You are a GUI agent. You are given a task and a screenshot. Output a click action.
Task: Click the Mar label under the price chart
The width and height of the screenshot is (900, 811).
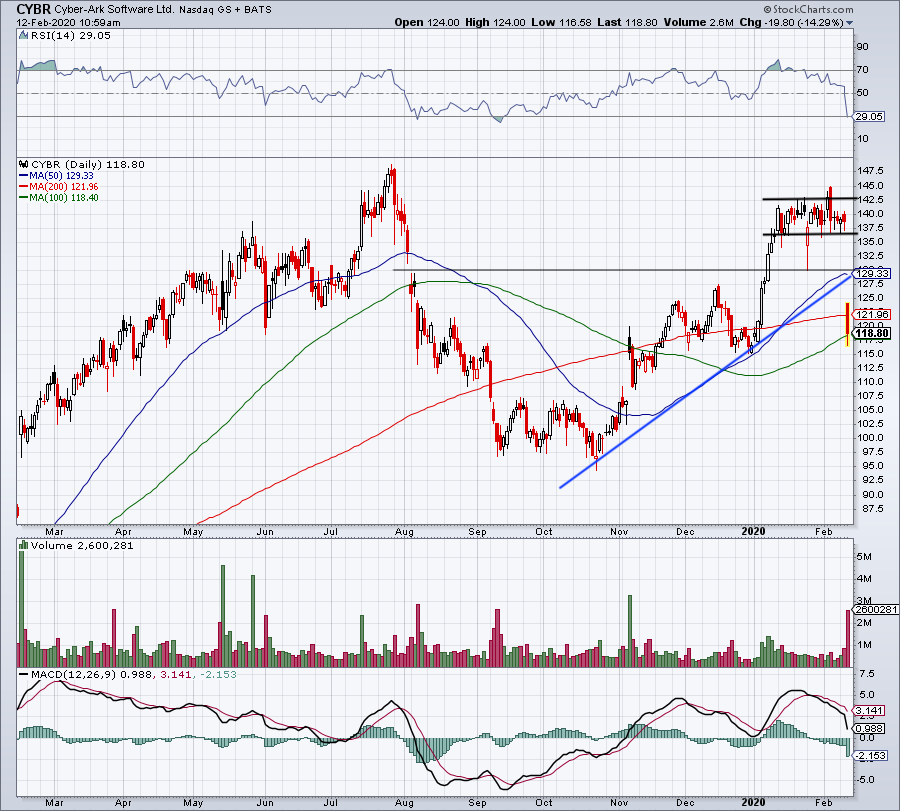pos(54,532)
